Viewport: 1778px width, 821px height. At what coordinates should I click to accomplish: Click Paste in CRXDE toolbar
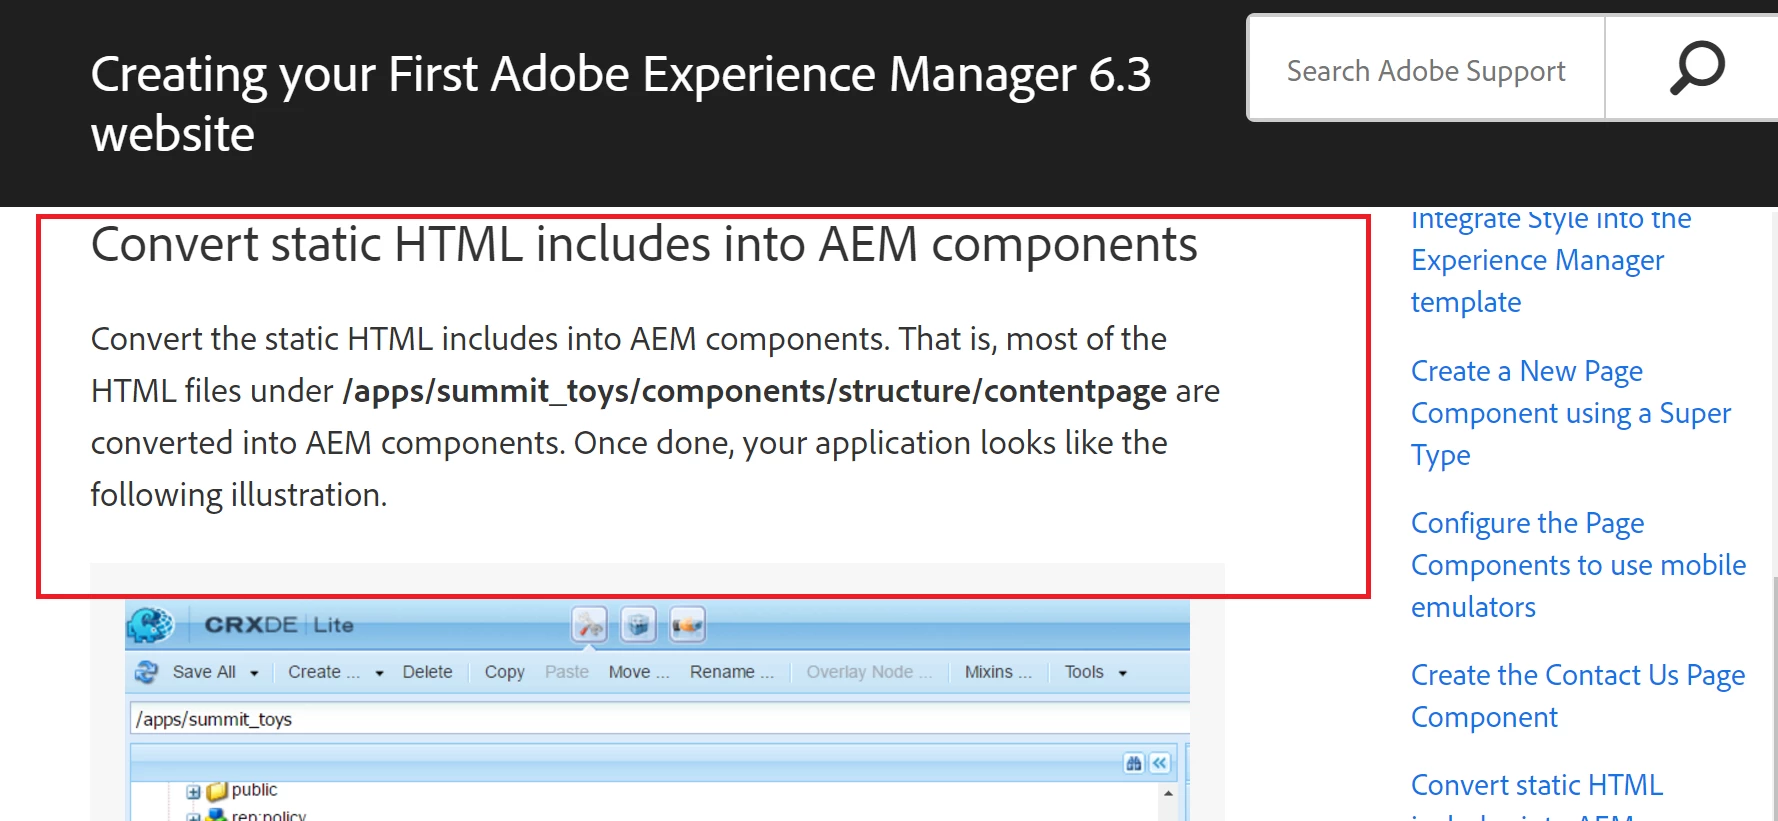tap(567, 672)
